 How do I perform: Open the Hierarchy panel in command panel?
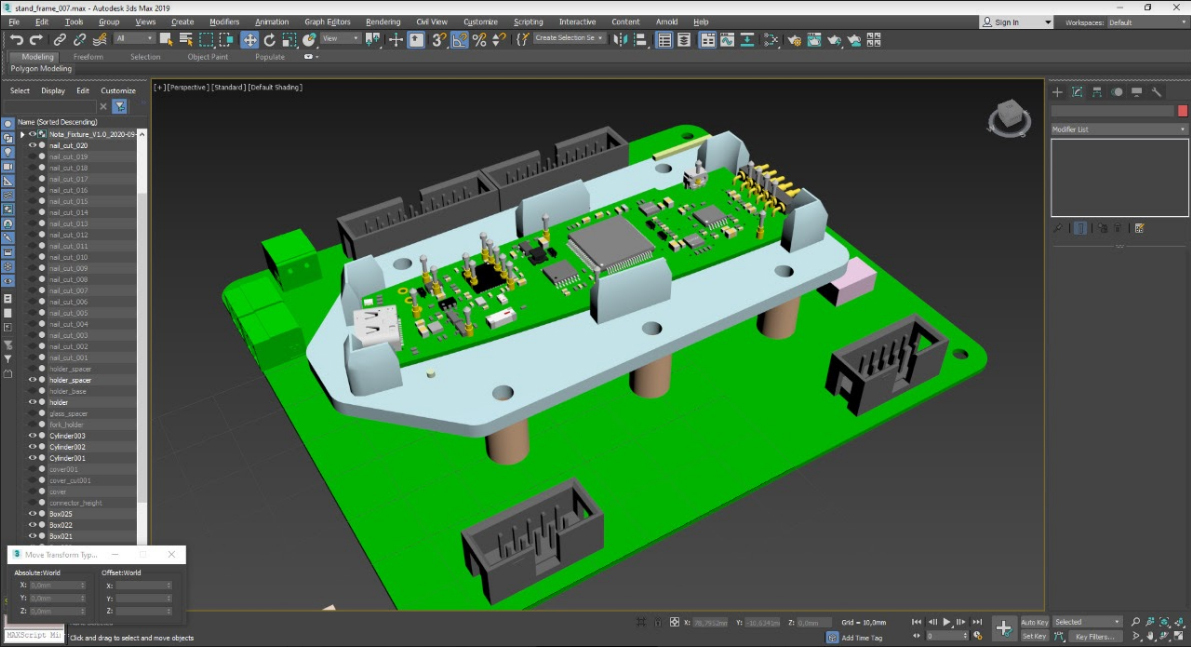coord(1097,92)
